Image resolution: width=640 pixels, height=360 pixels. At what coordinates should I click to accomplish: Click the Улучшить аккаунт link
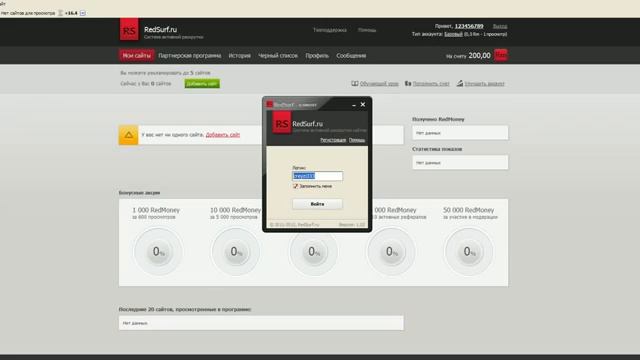pos(484,84)
